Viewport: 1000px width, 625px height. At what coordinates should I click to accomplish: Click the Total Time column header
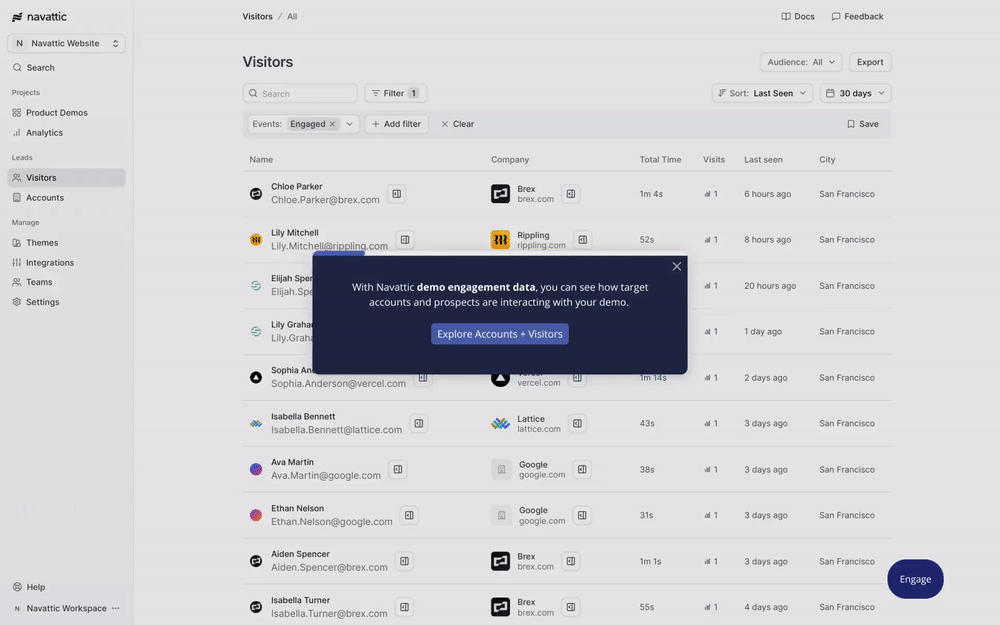(660, 159)
